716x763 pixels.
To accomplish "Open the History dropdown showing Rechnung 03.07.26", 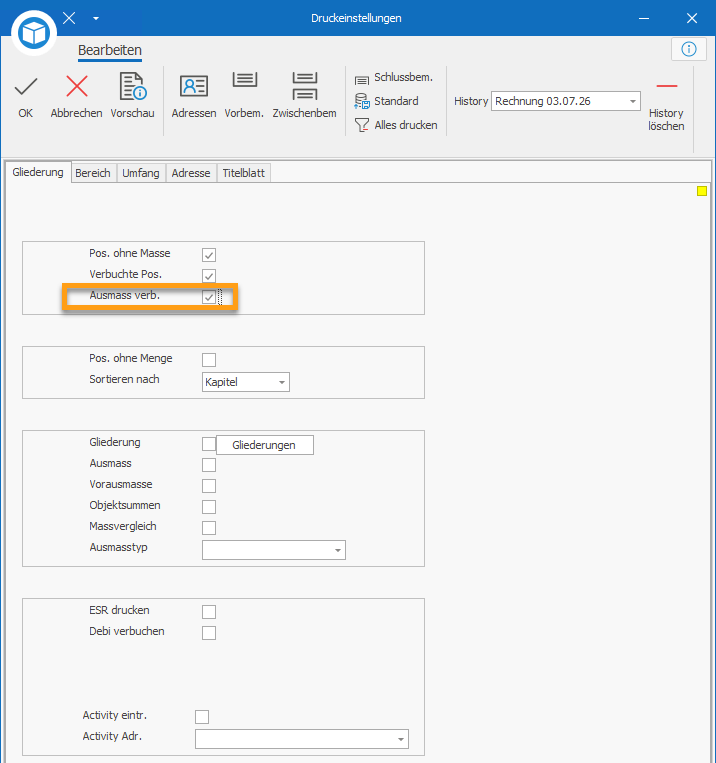I will coord(566,101).
